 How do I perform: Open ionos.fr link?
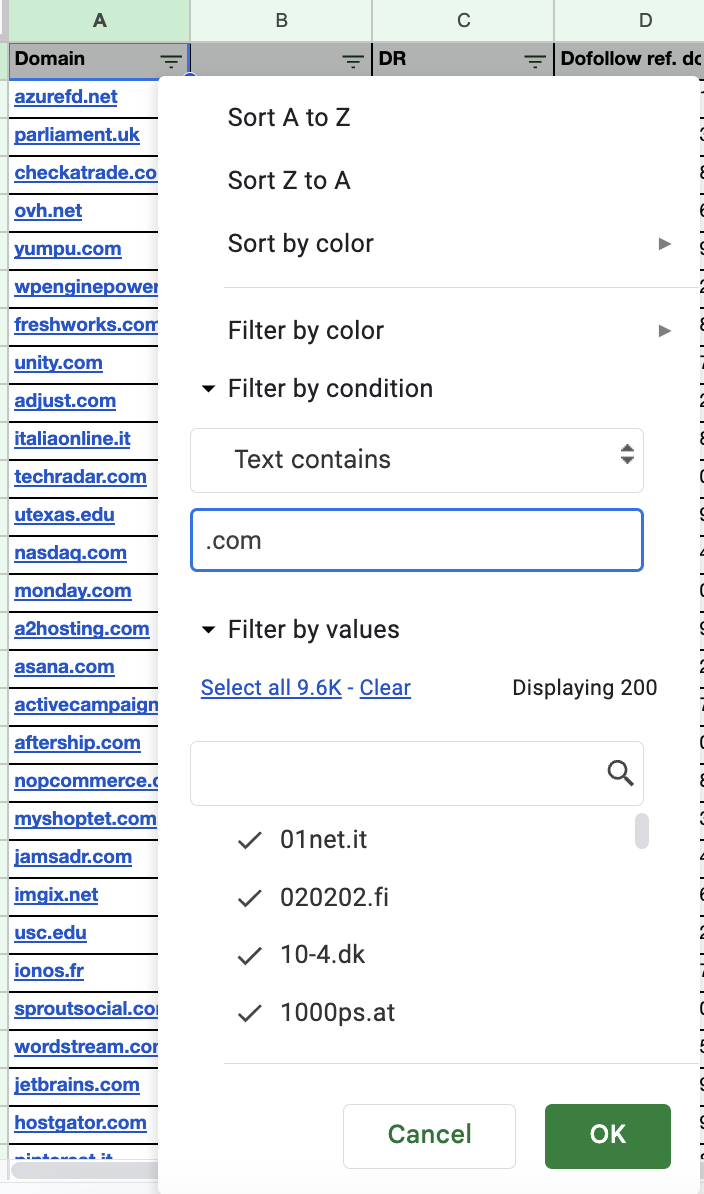(49, 971)
